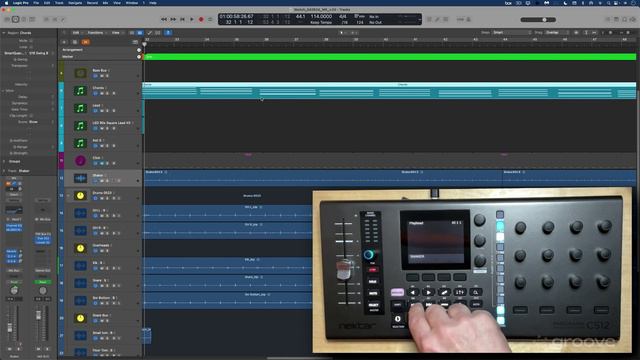Viewport: 640px width, 360px height.
Task: Solo the Bass Bus track
Action: tap(107, 76)
